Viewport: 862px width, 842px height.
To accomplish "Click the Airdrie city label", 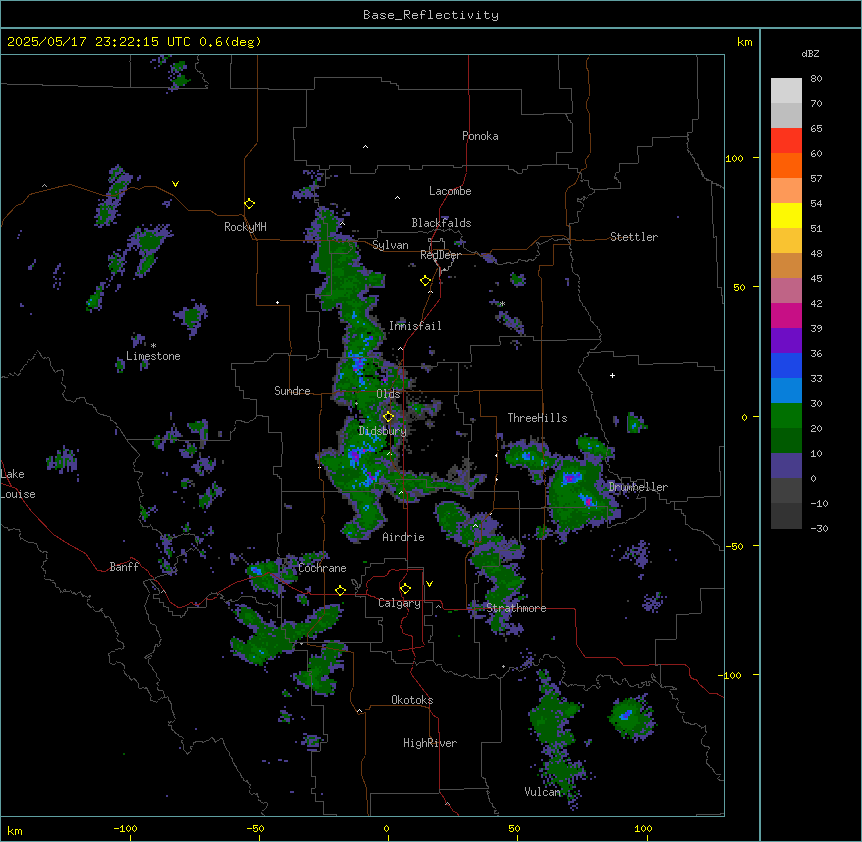I will (404, 537).
